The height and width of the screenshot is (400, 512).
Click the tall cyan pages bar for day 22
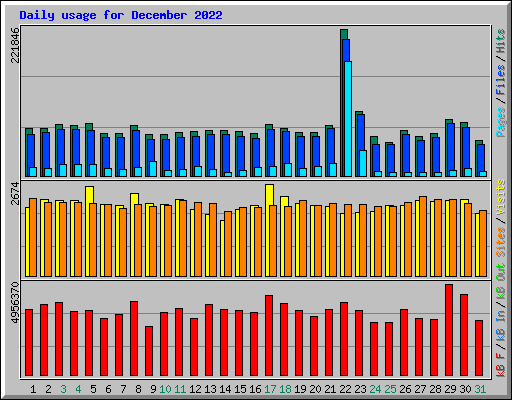(x=348, y=119)
